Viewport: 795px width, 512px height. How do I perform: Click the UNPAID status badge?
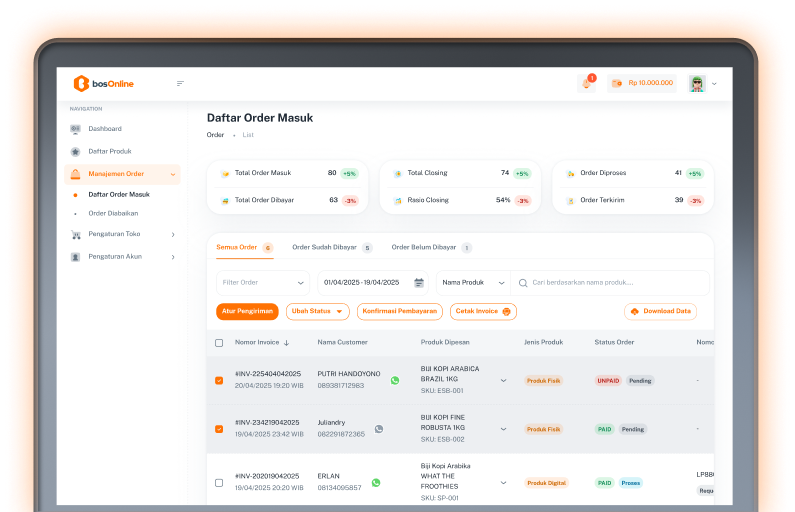(x=608, y=381)
